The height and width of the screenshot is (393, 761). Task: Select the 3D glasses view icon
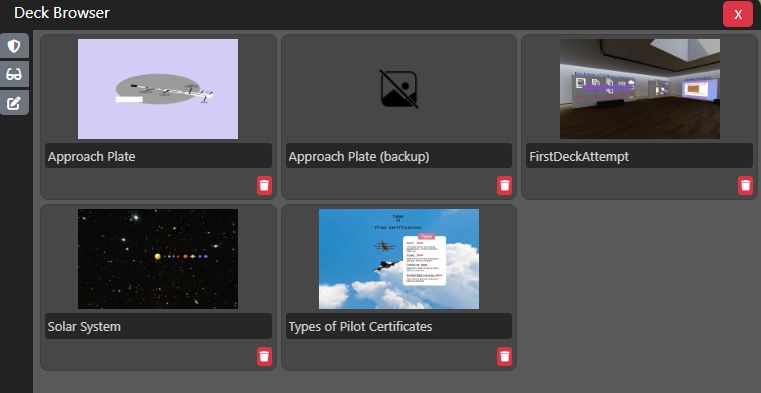pos(14,74)
